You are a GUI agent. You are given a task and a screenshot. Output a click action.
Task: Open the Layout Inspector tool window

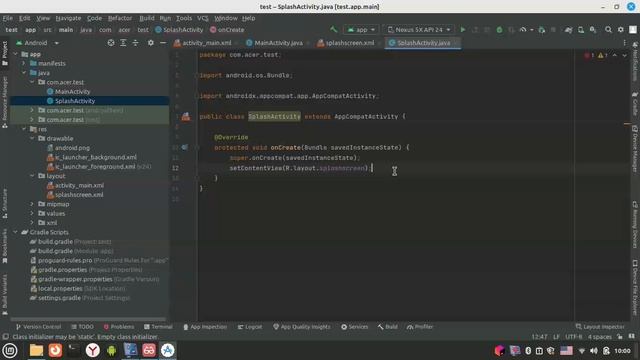coord(600,327)
